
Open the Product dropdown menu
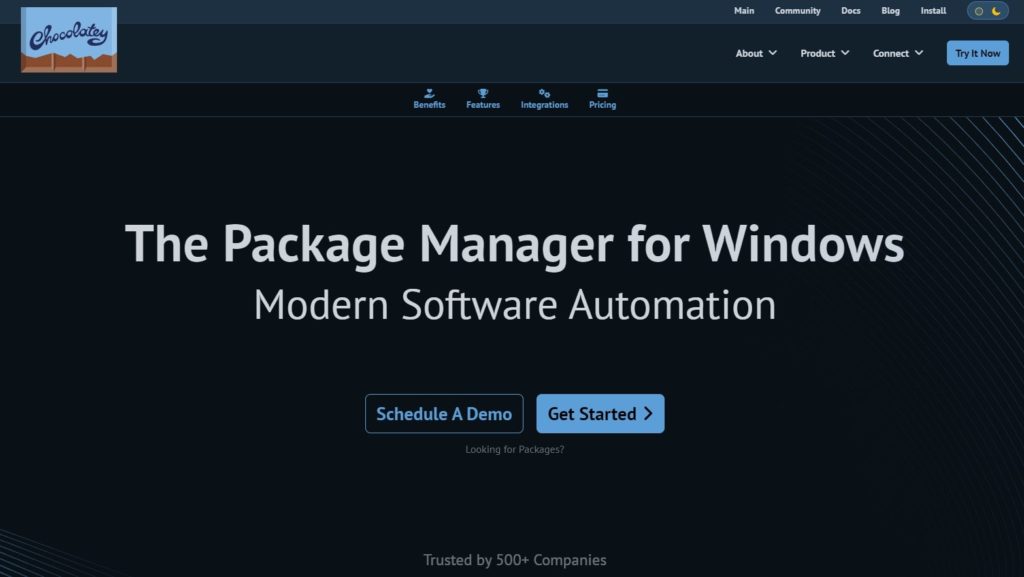tap(824, 53)
